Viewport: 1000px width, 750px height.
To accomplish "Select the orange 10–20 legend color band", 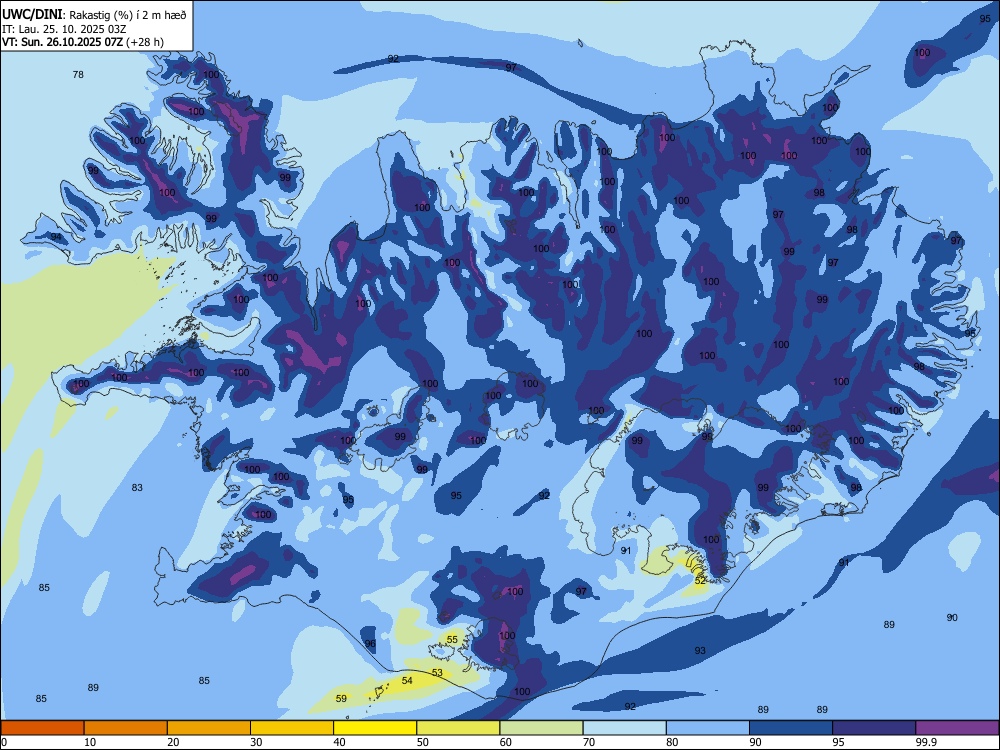I will [x=126, y=728].
